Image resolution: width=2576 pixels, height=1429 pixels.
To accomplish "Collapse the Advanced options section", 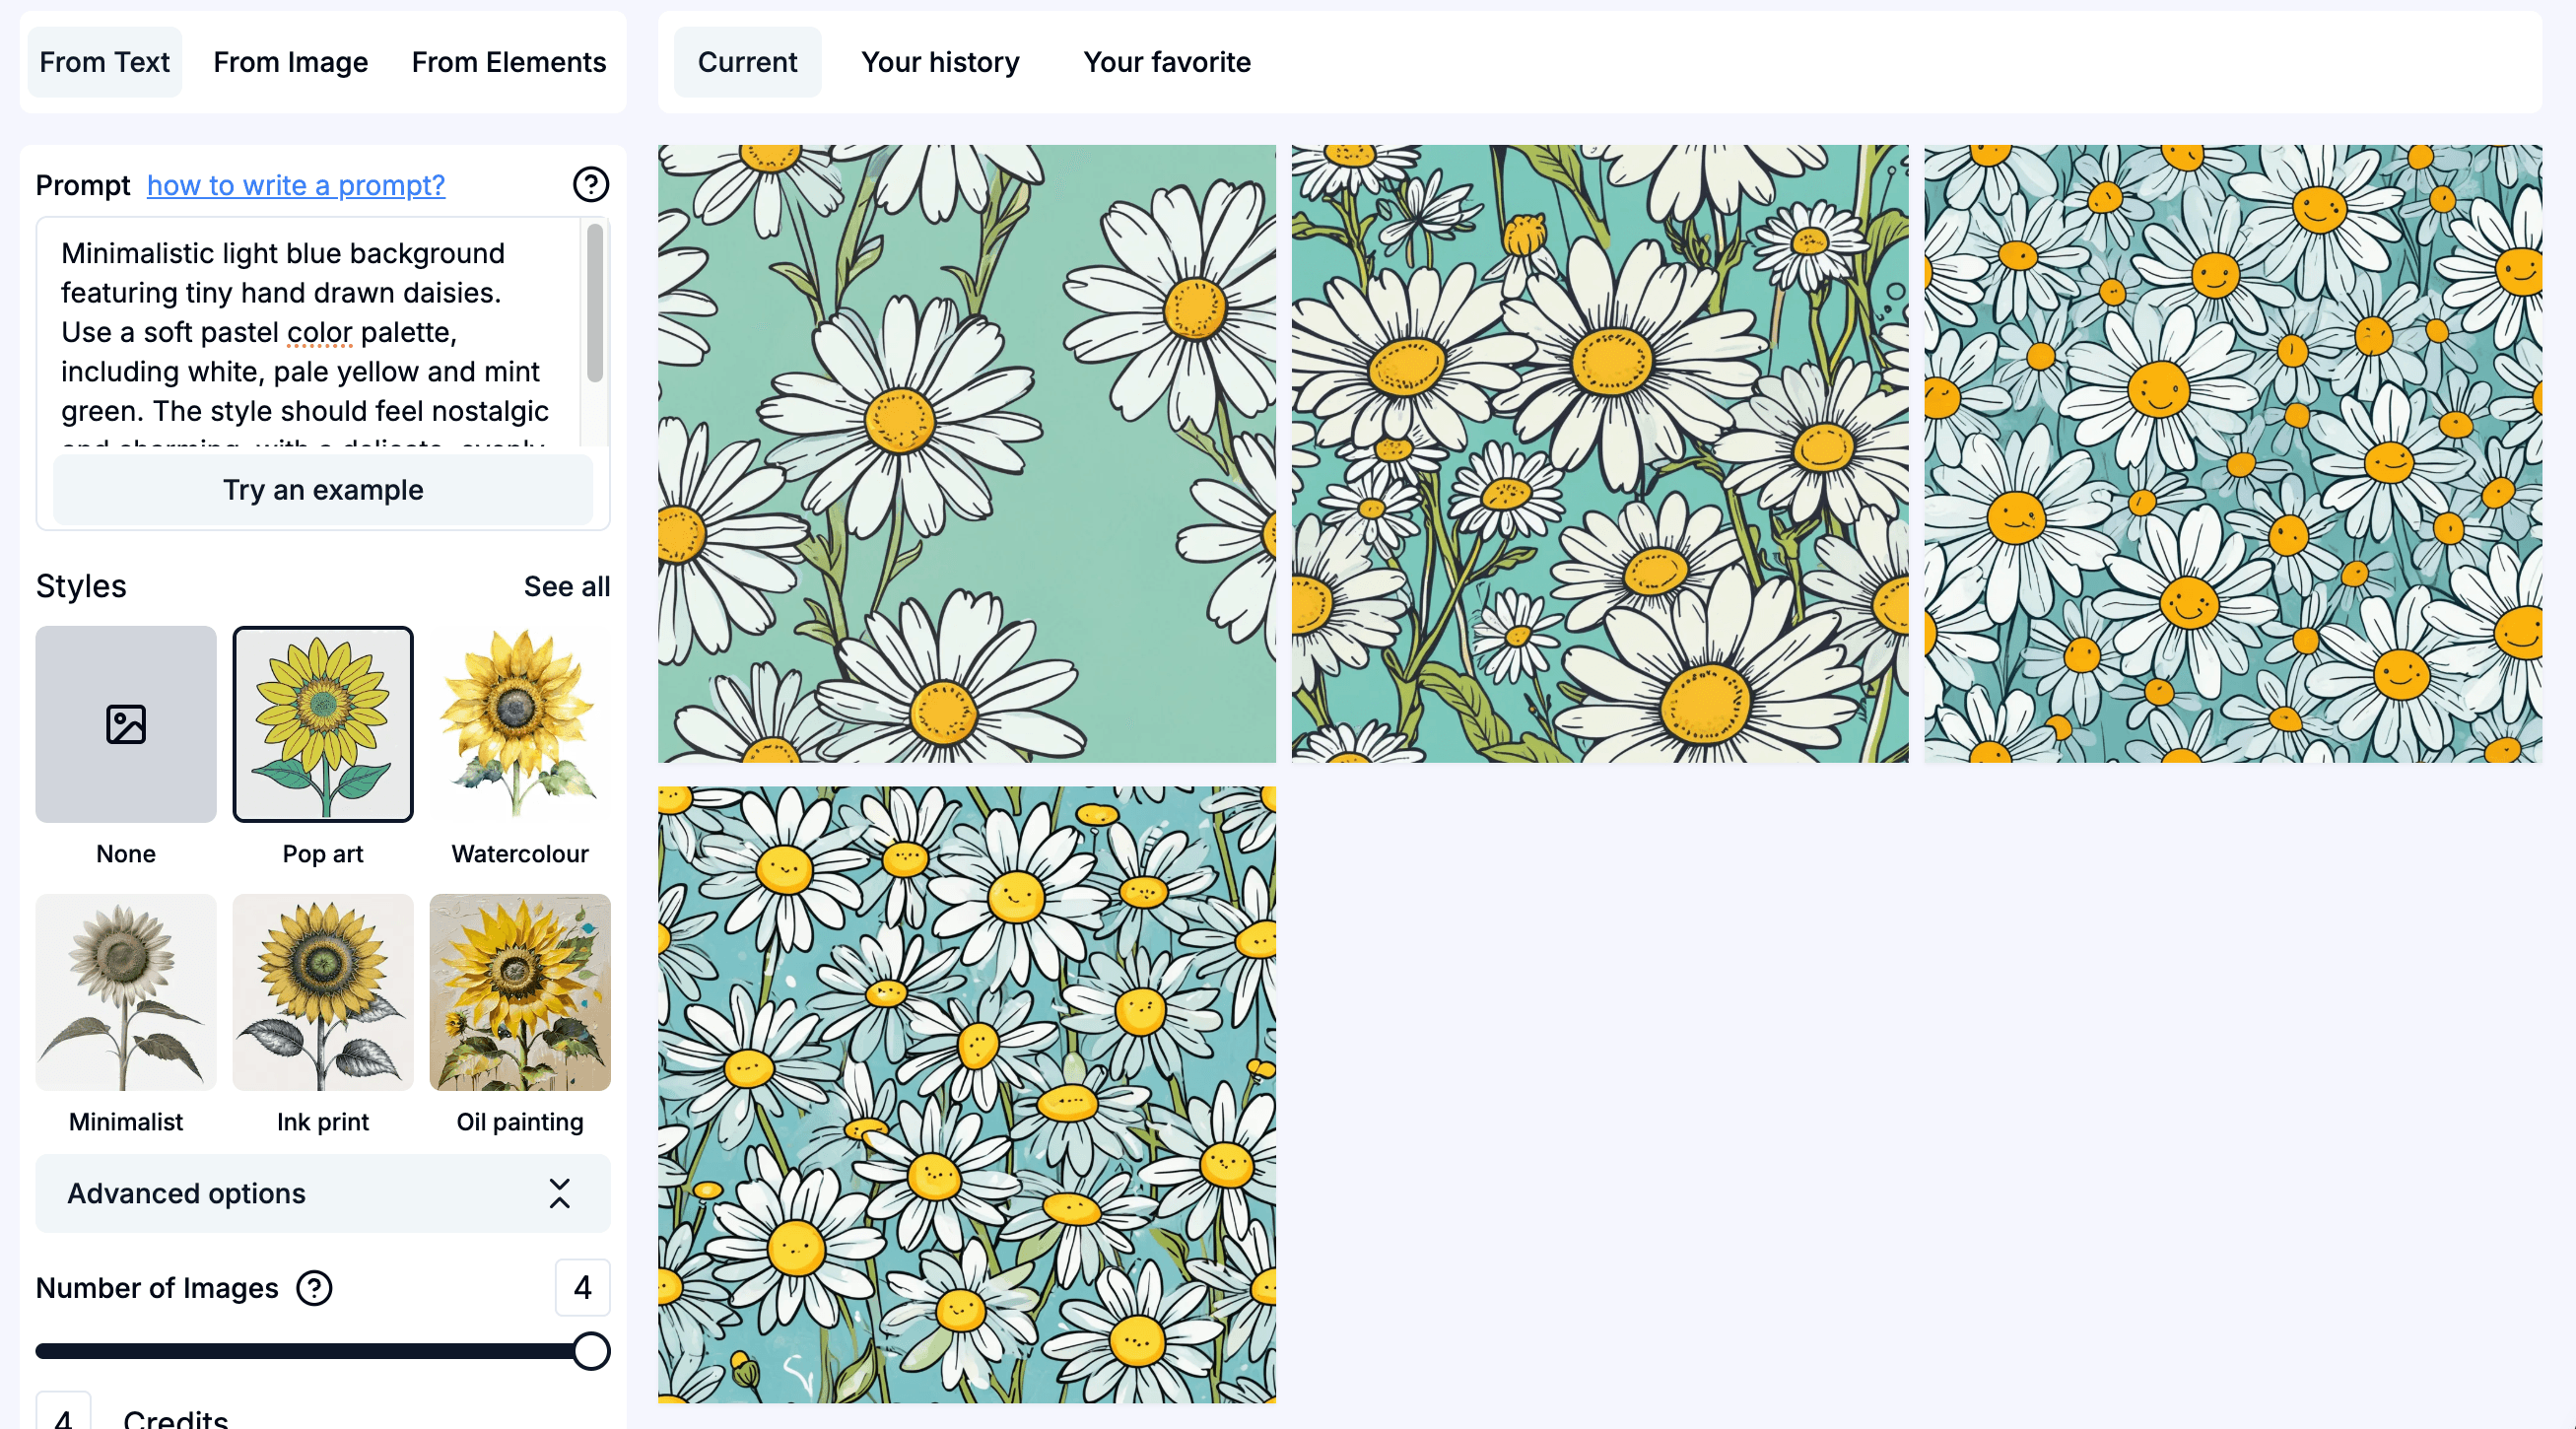I will [x=186, y=1193].
